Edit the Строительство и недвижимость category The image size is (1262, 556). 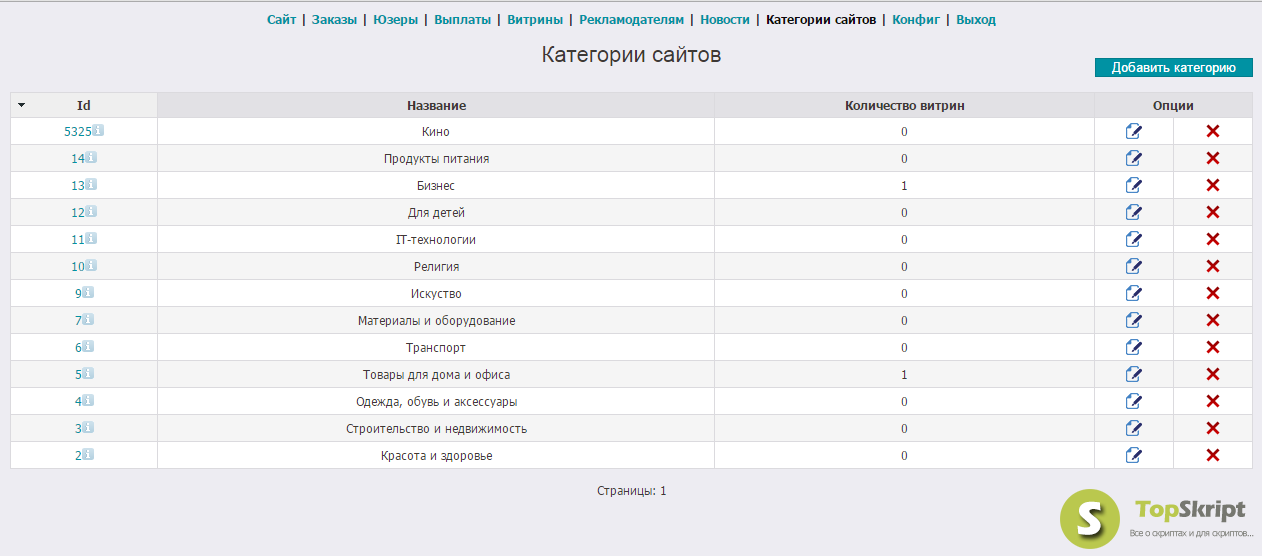click(1134, 428)
